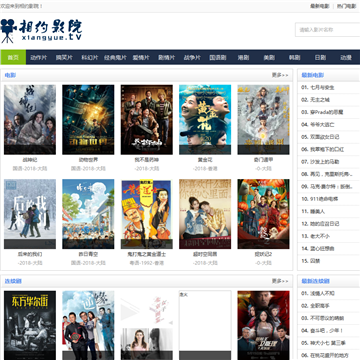Open the 黄金花 movie poster
This screenshot has height=360, width=360.
[205, 120]
